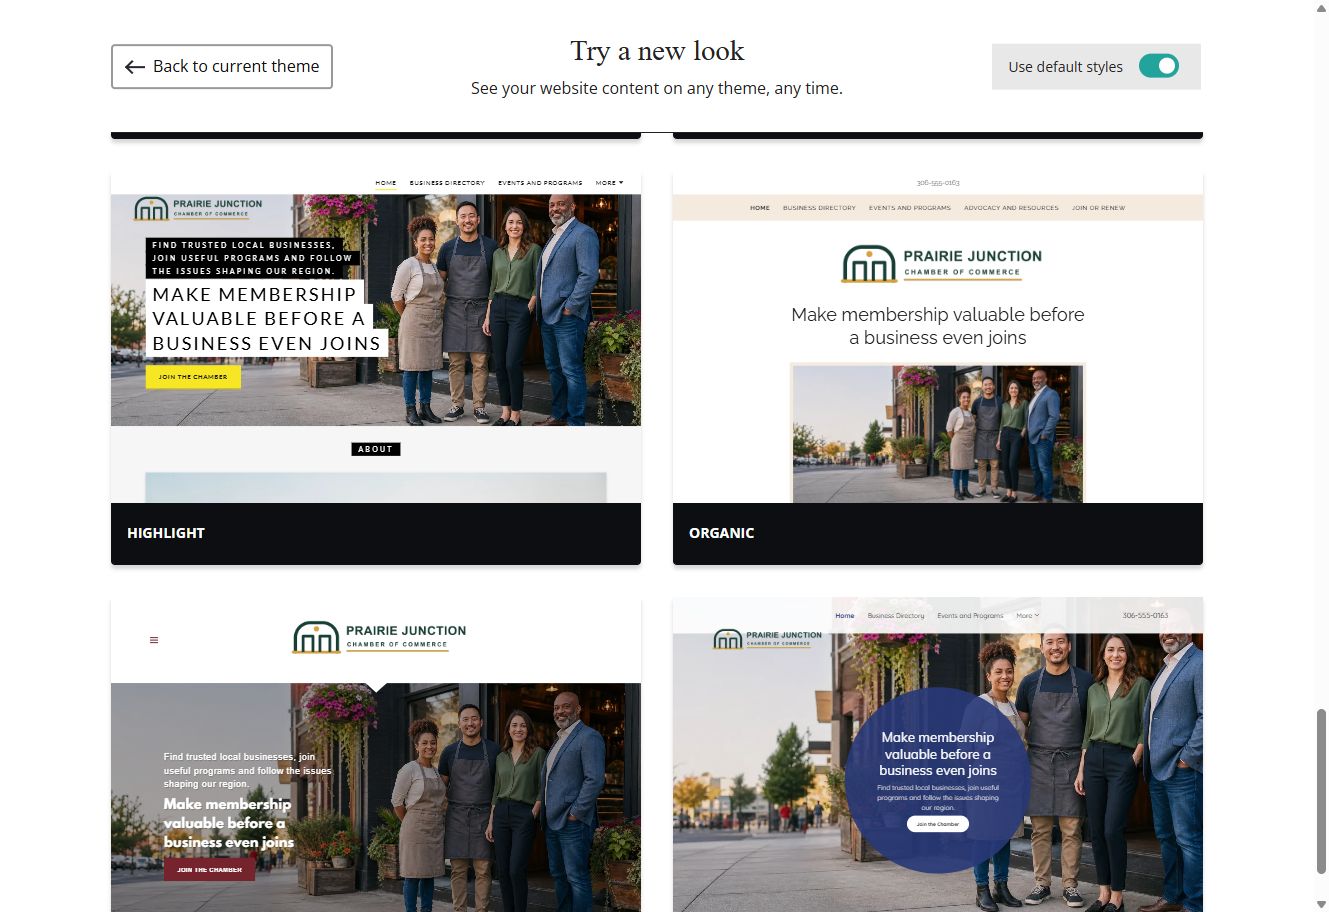Click Prairie Junction logo in bottom-left theme header

pos(380,637)
